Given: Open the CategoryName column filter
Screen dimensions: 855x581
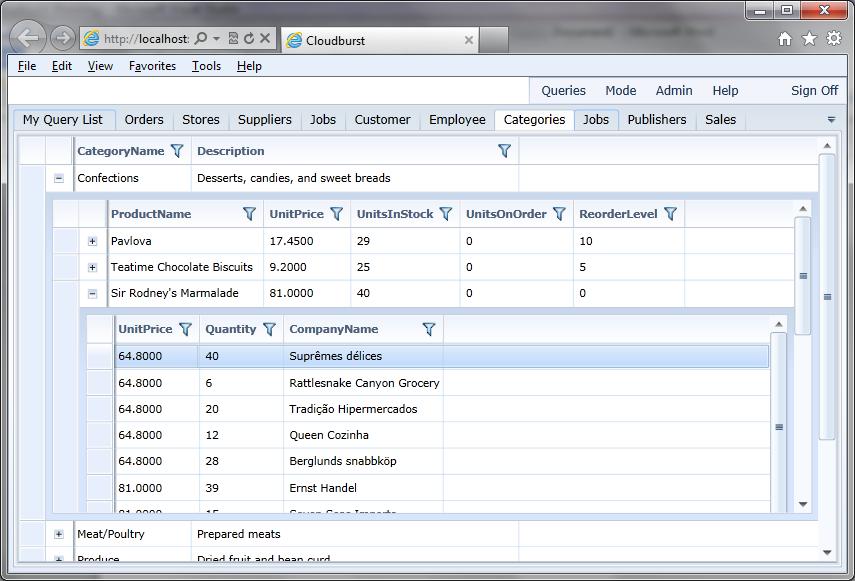Looking at the screenshot, I should pos(177,151).
